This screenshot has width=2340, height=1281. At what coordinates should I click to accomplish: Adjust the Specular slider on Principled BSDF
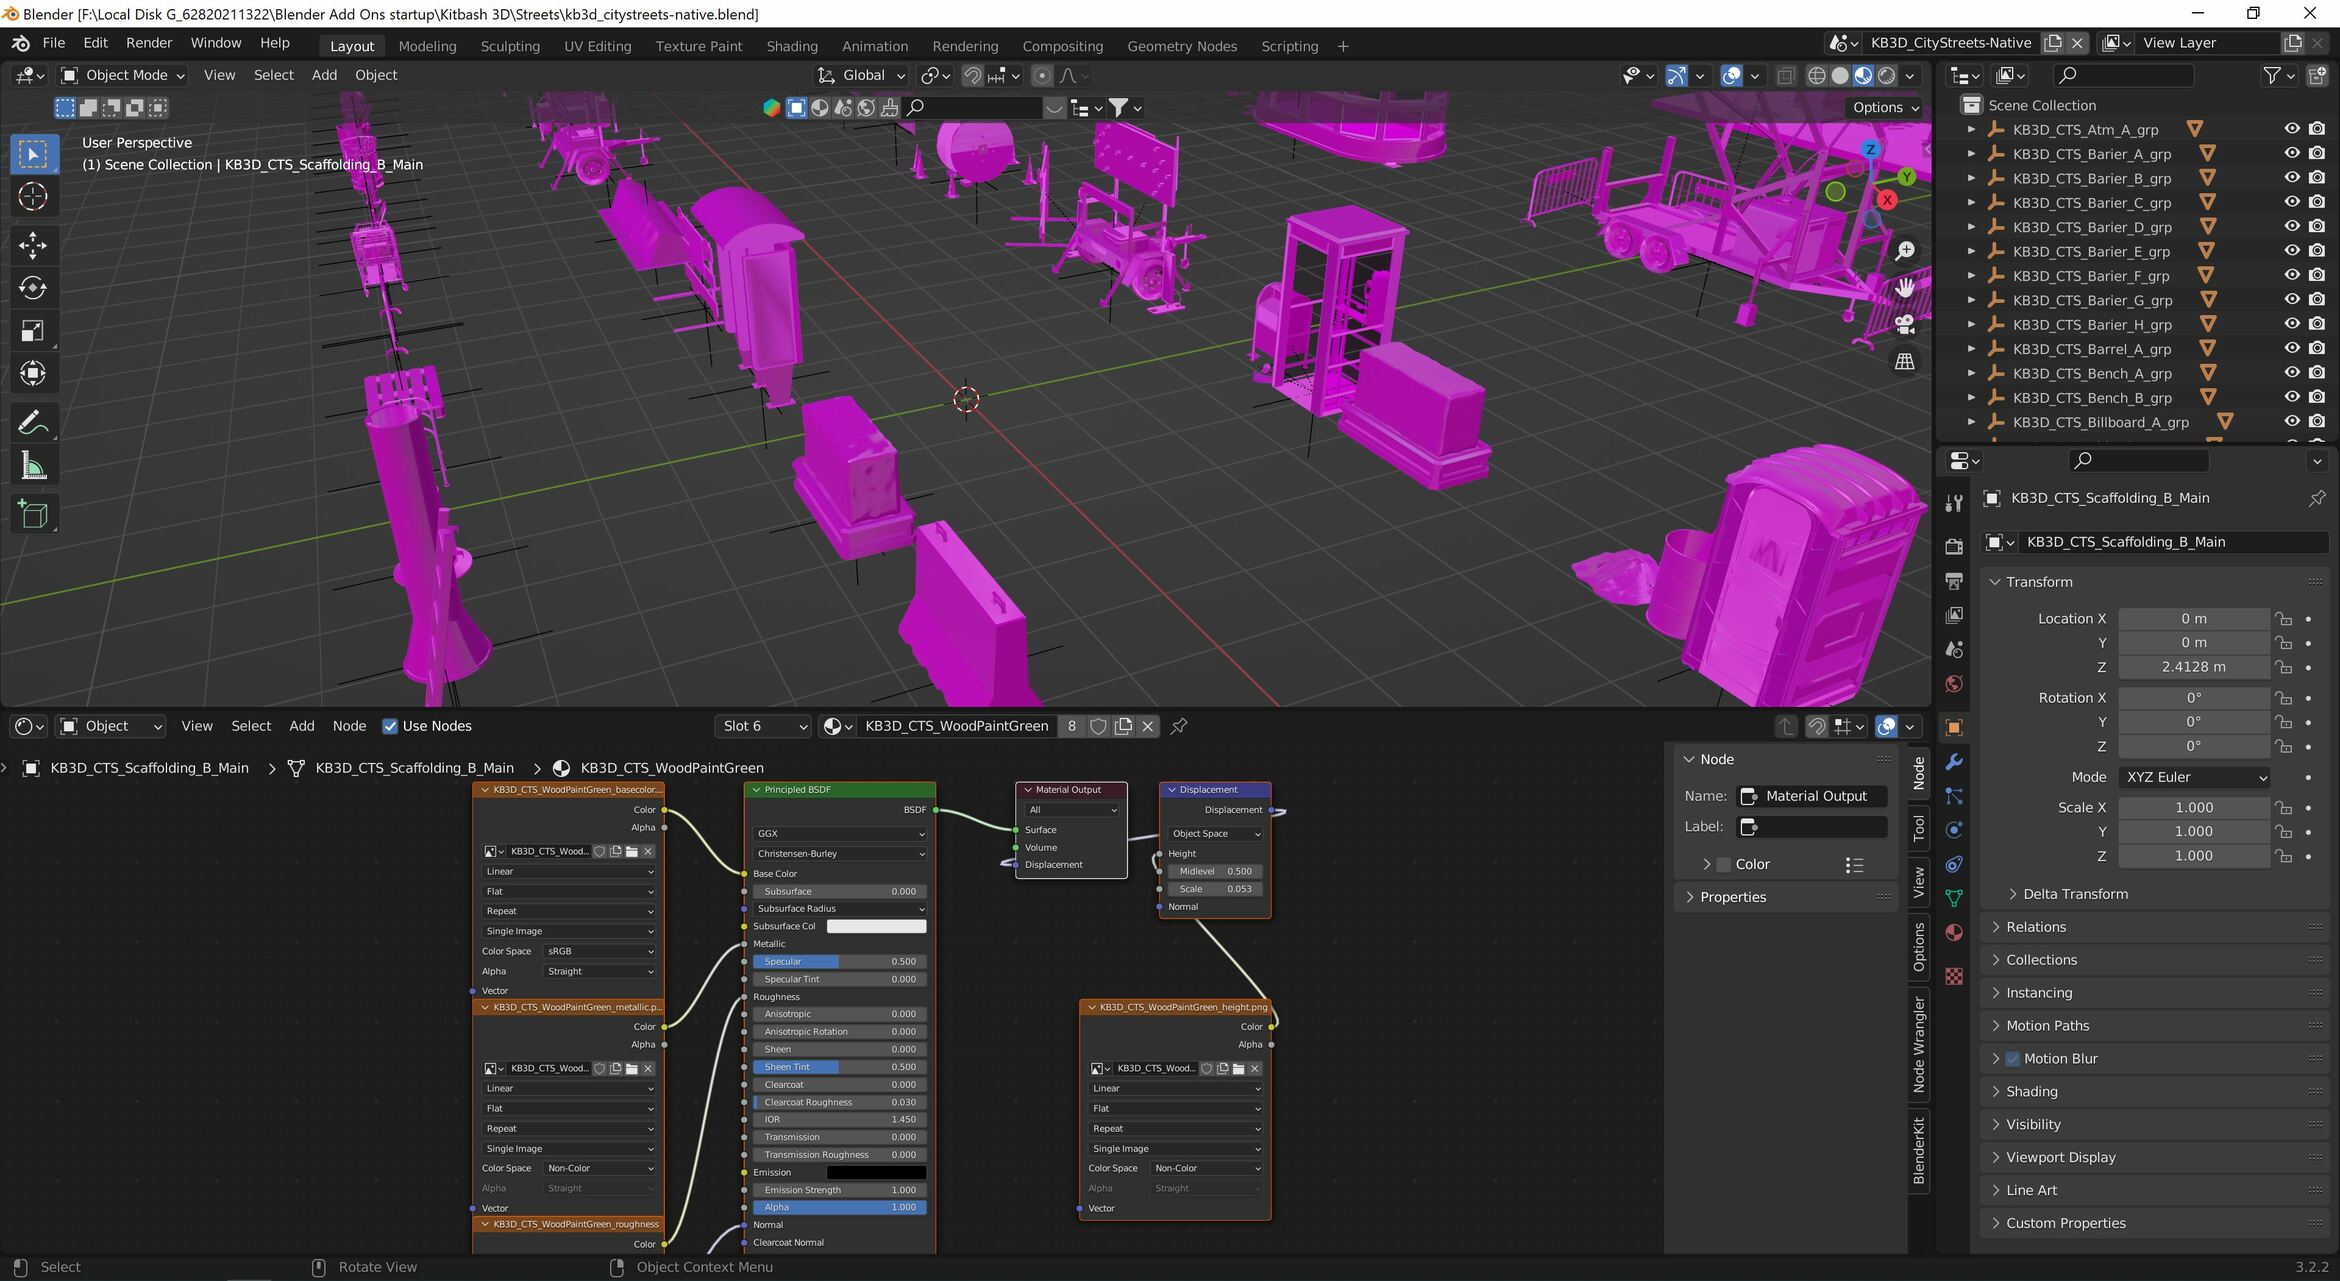839,961
